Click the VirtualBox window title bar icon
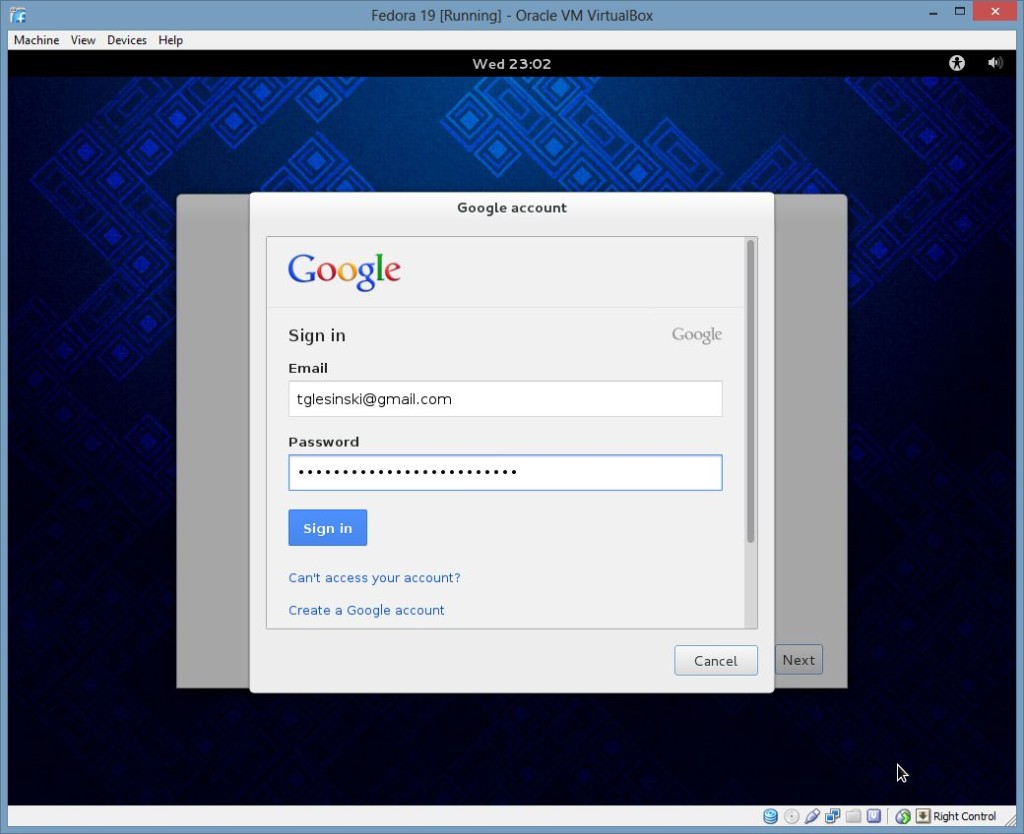This screenshot has width=1024, height=834. 18,14
